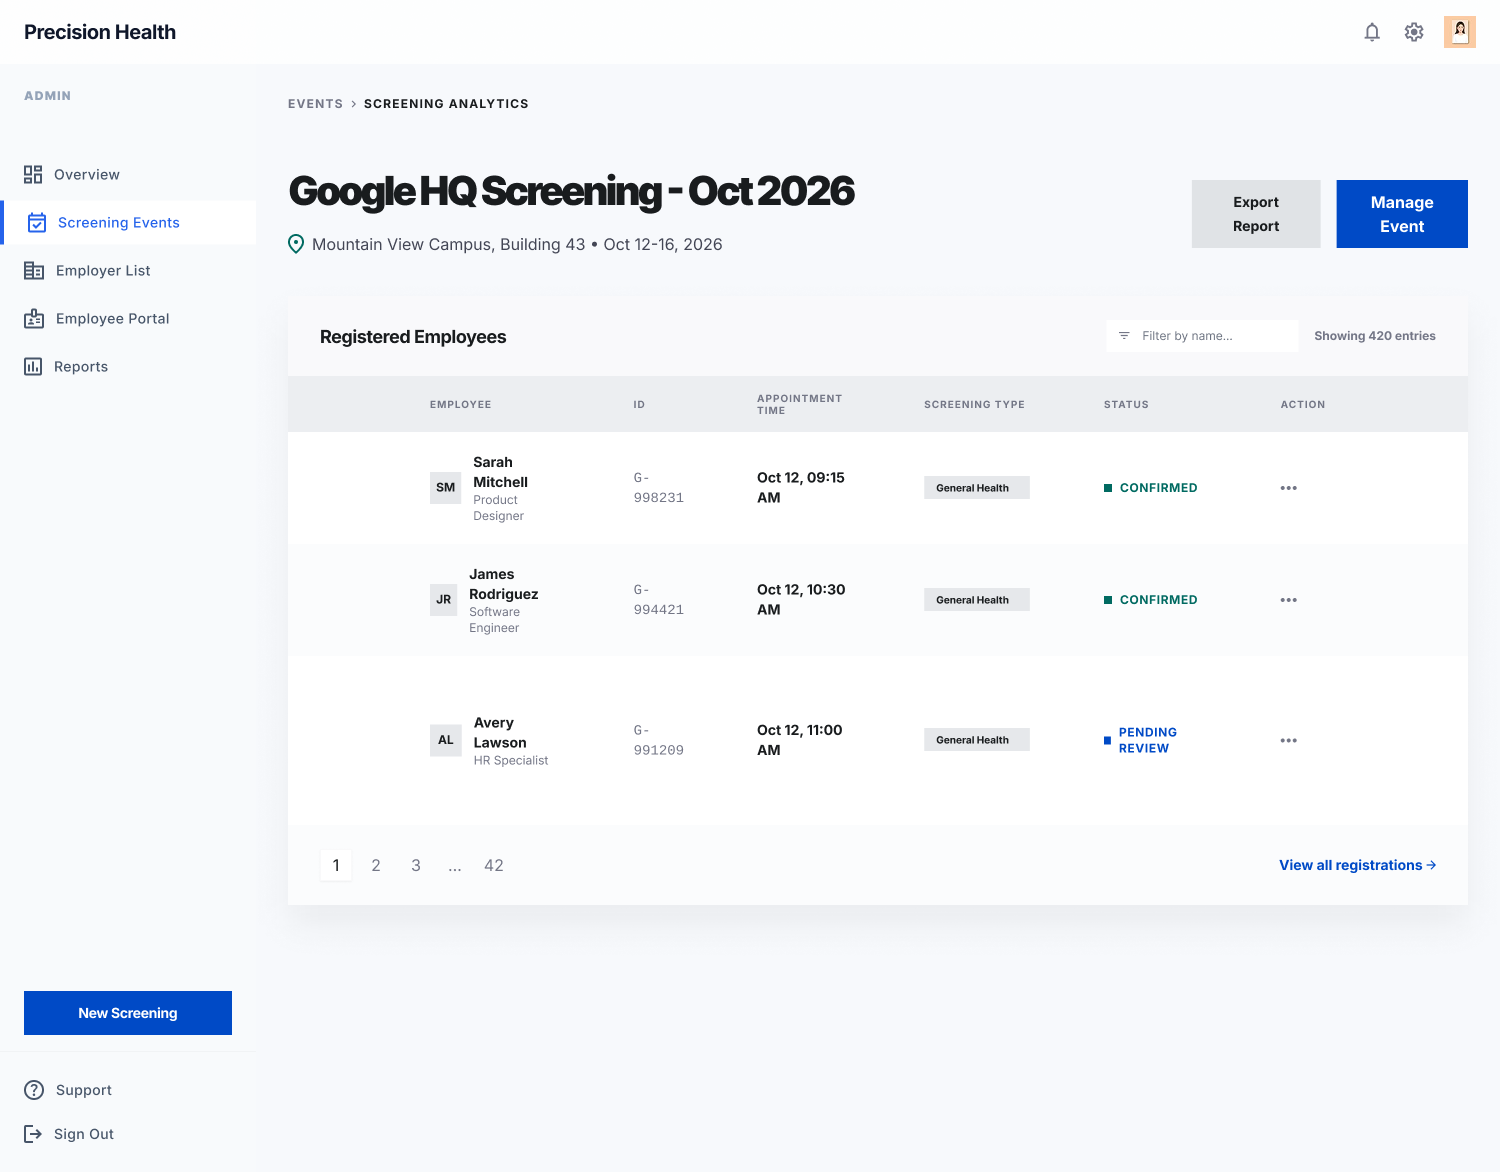This screenshot has height=1172, width=1508.
Task: Click Oct 12, 09:15 AM appointment
Action: tap(800, 488)
